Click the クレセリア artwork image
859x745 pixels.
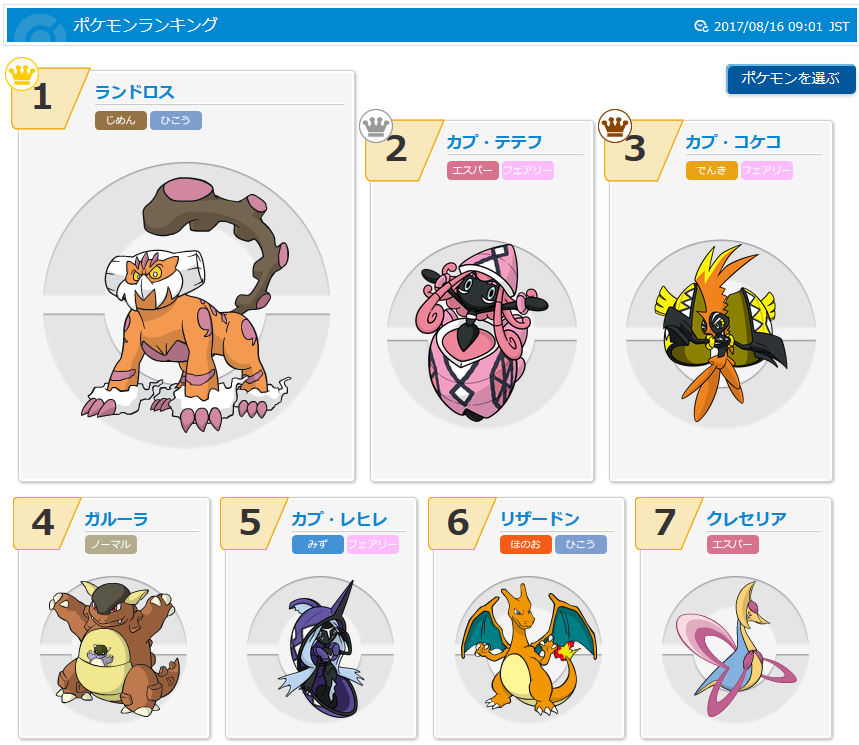pos(736,649)
